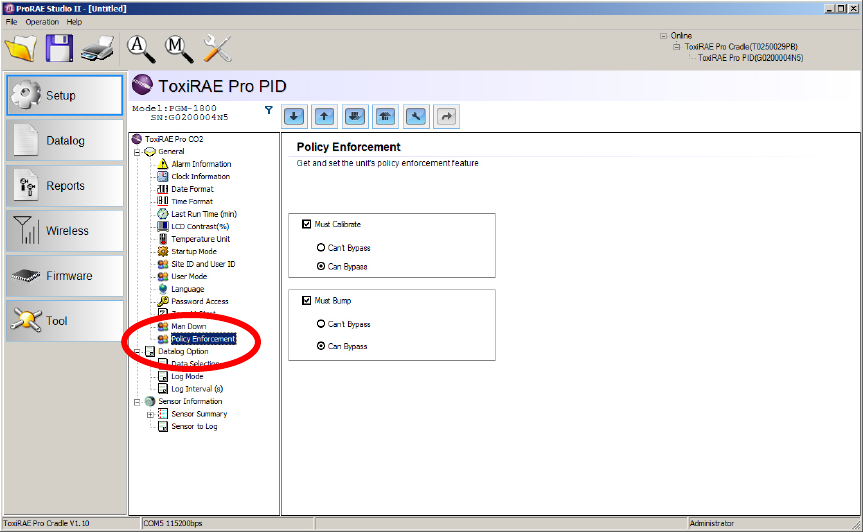Print with the printer icon
The width and height of the screenshot is (863, 532).
97,48
